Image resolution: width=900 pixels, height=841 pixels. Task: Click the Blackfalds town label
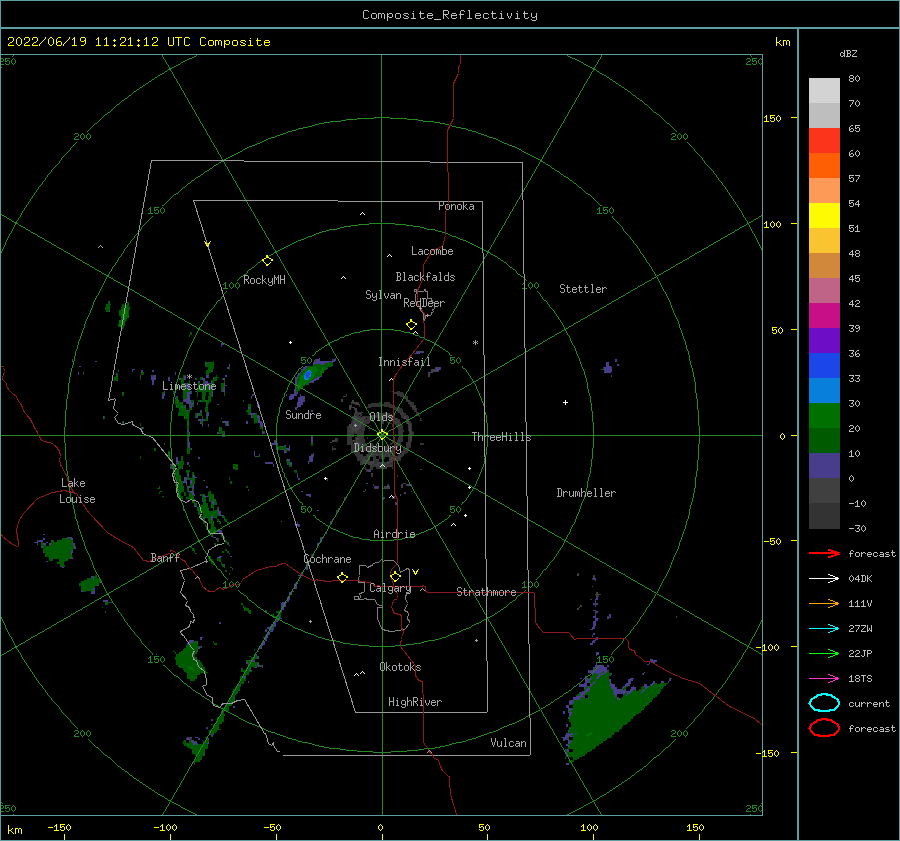[425, 277]
